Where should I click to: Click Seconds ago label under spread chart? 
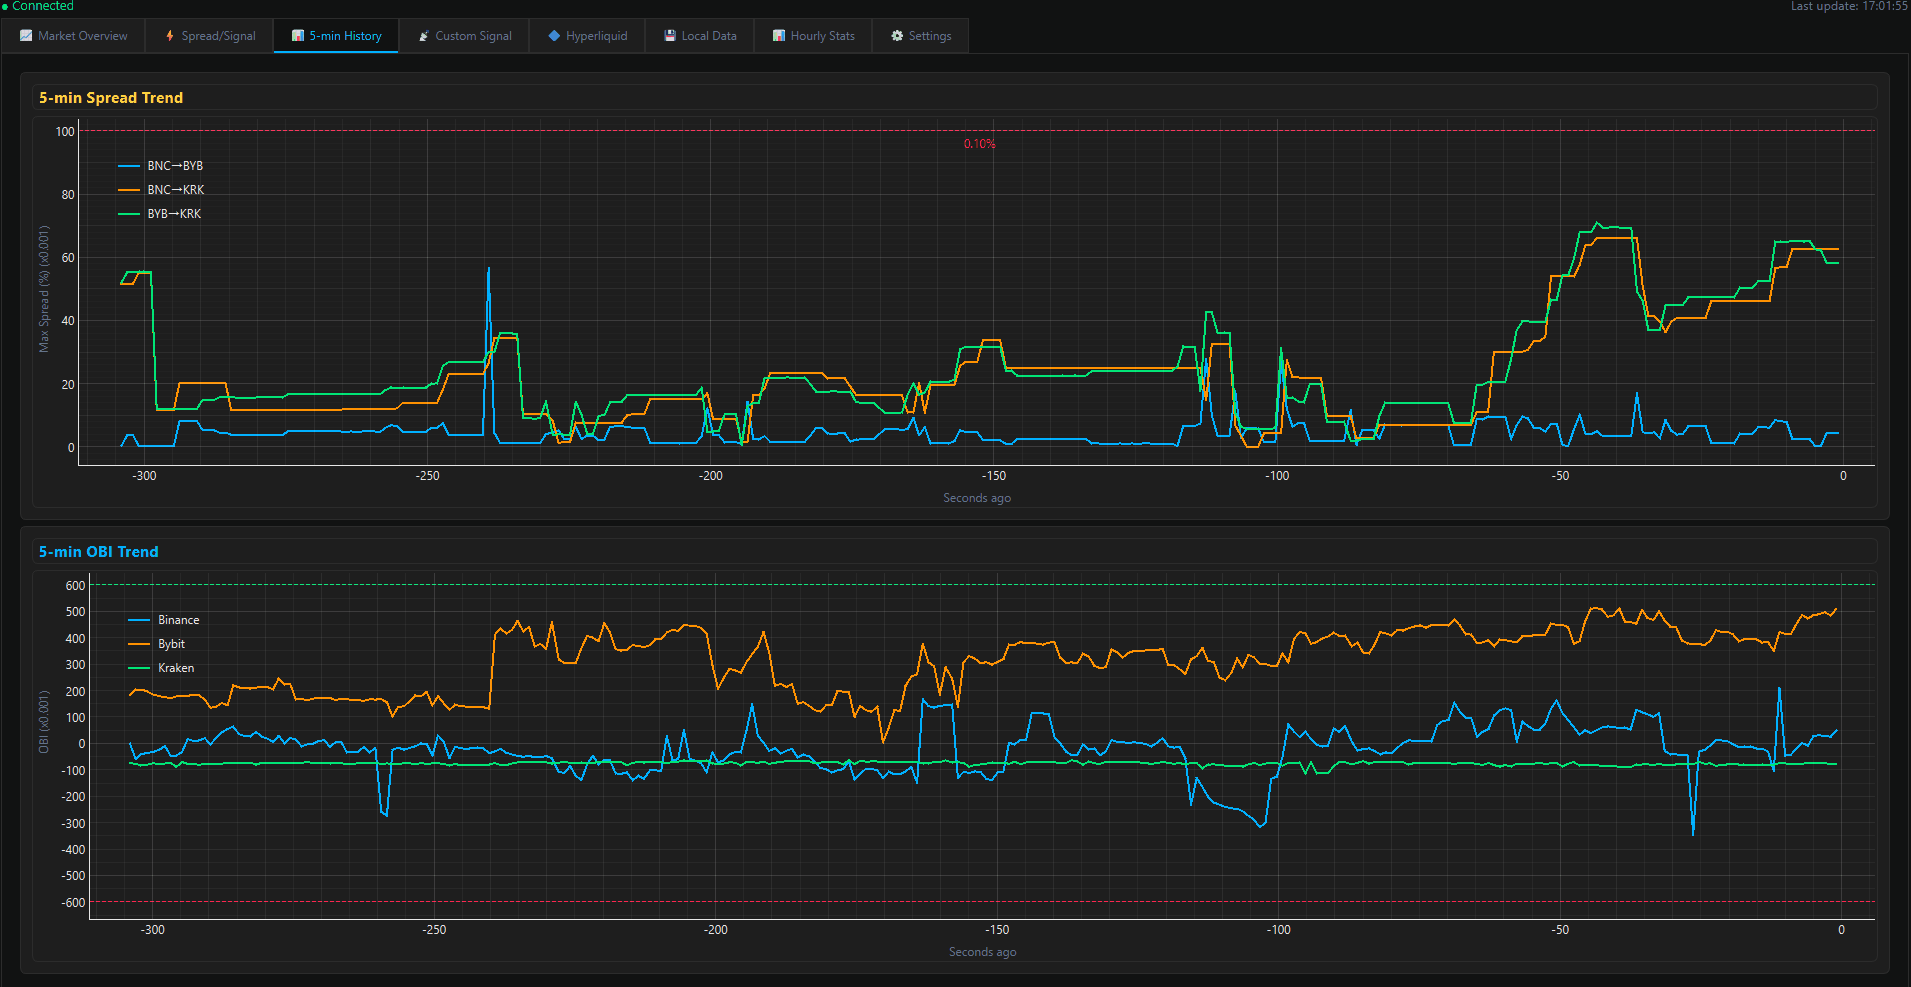pyautogui.click(x=977, y=498)
